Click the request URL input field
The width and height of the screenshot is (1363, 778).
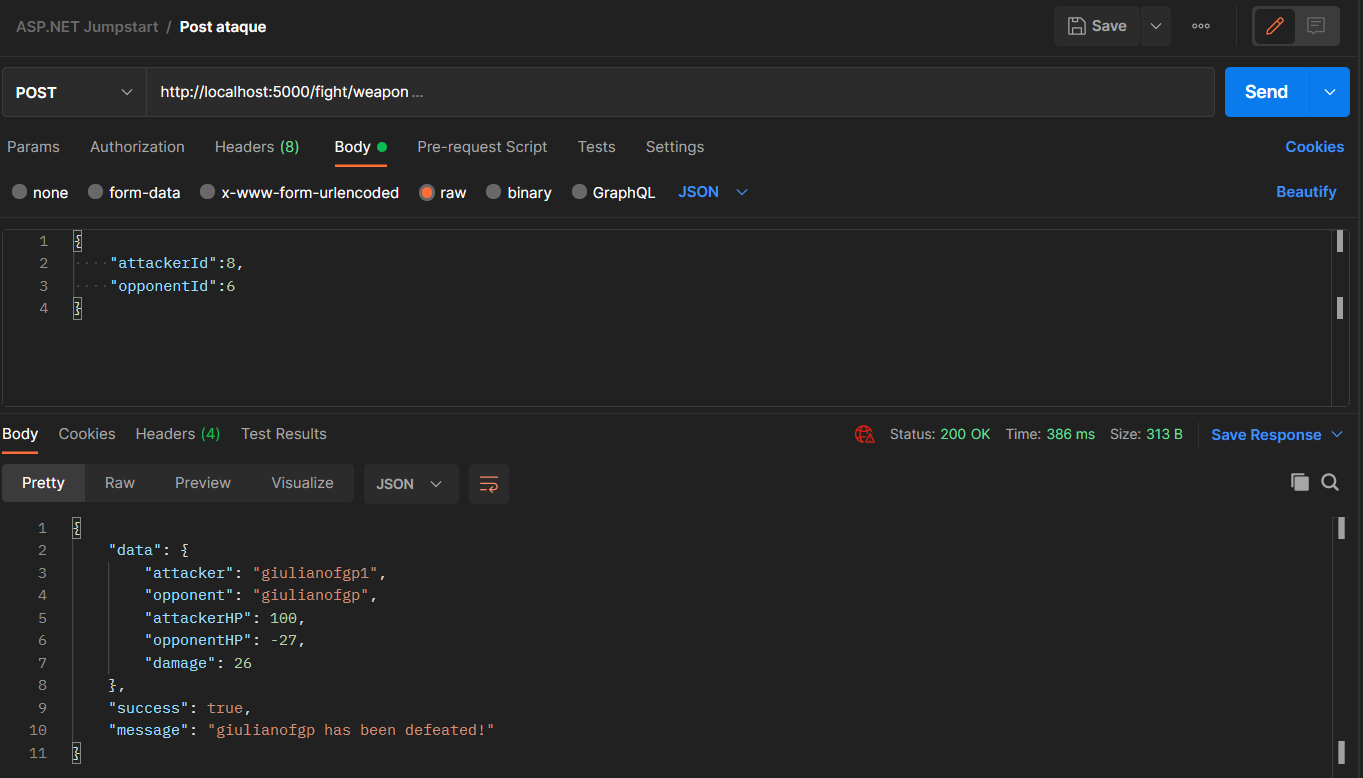pos(680,92)
